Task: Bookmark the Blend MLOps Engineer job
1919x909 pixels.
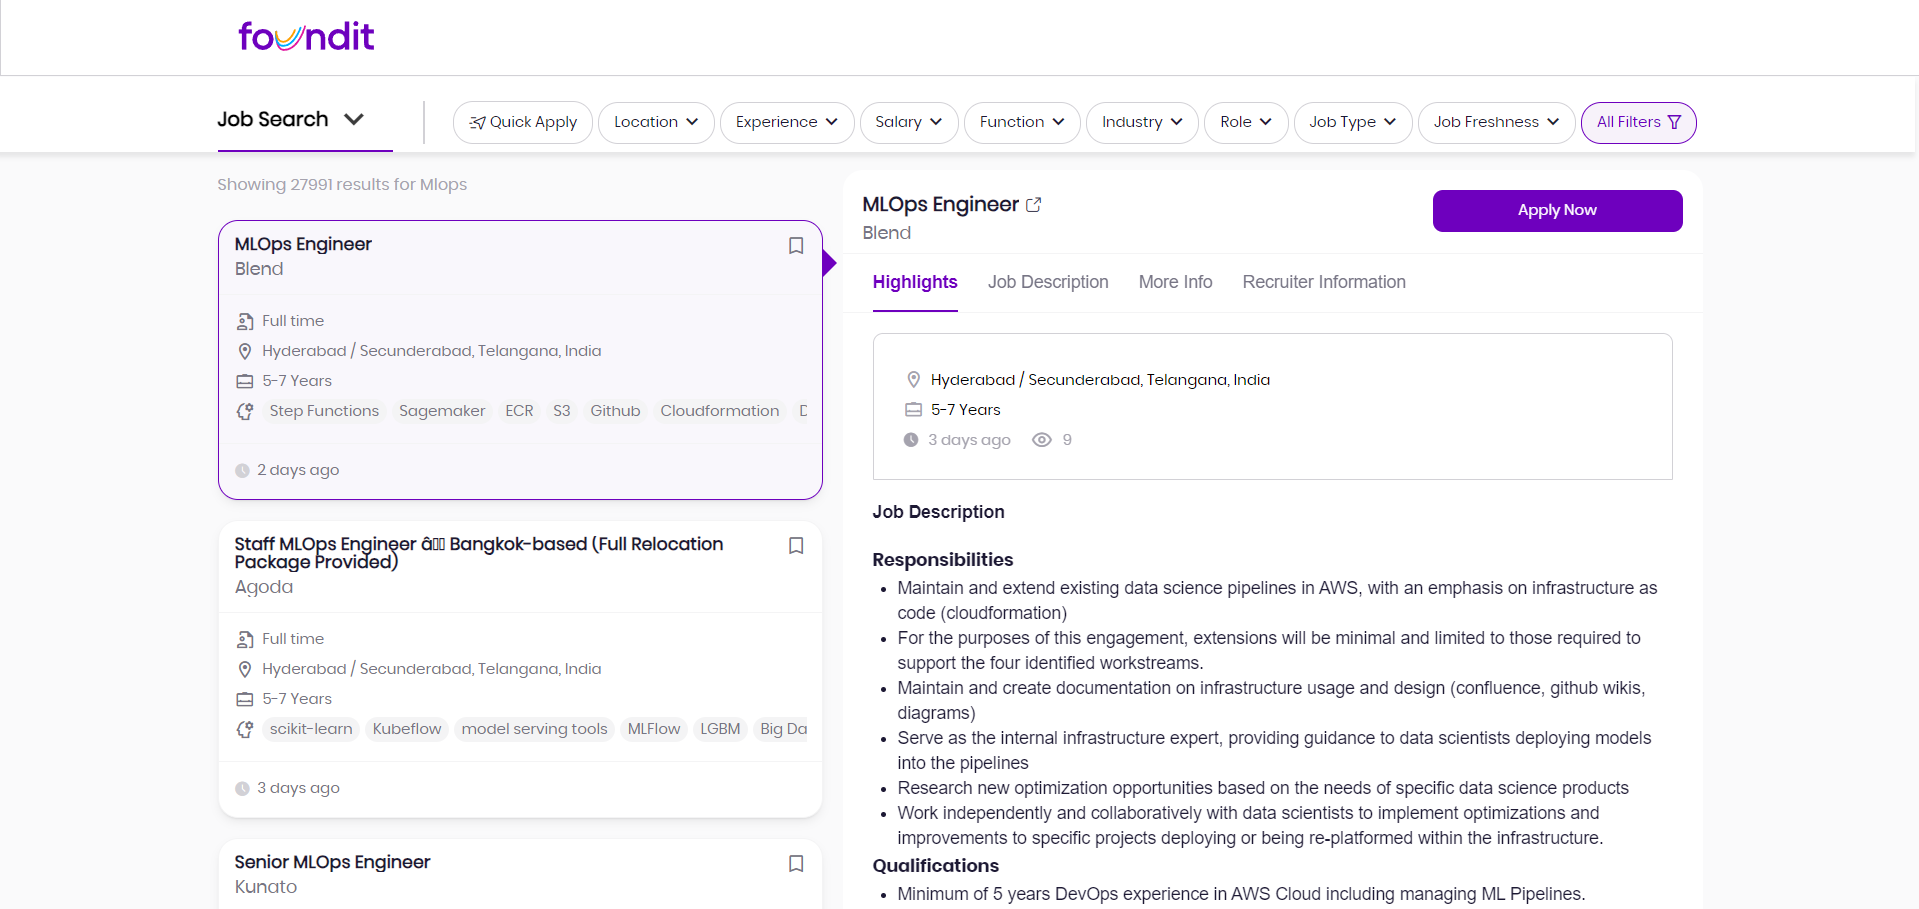Action: (796, 246)
